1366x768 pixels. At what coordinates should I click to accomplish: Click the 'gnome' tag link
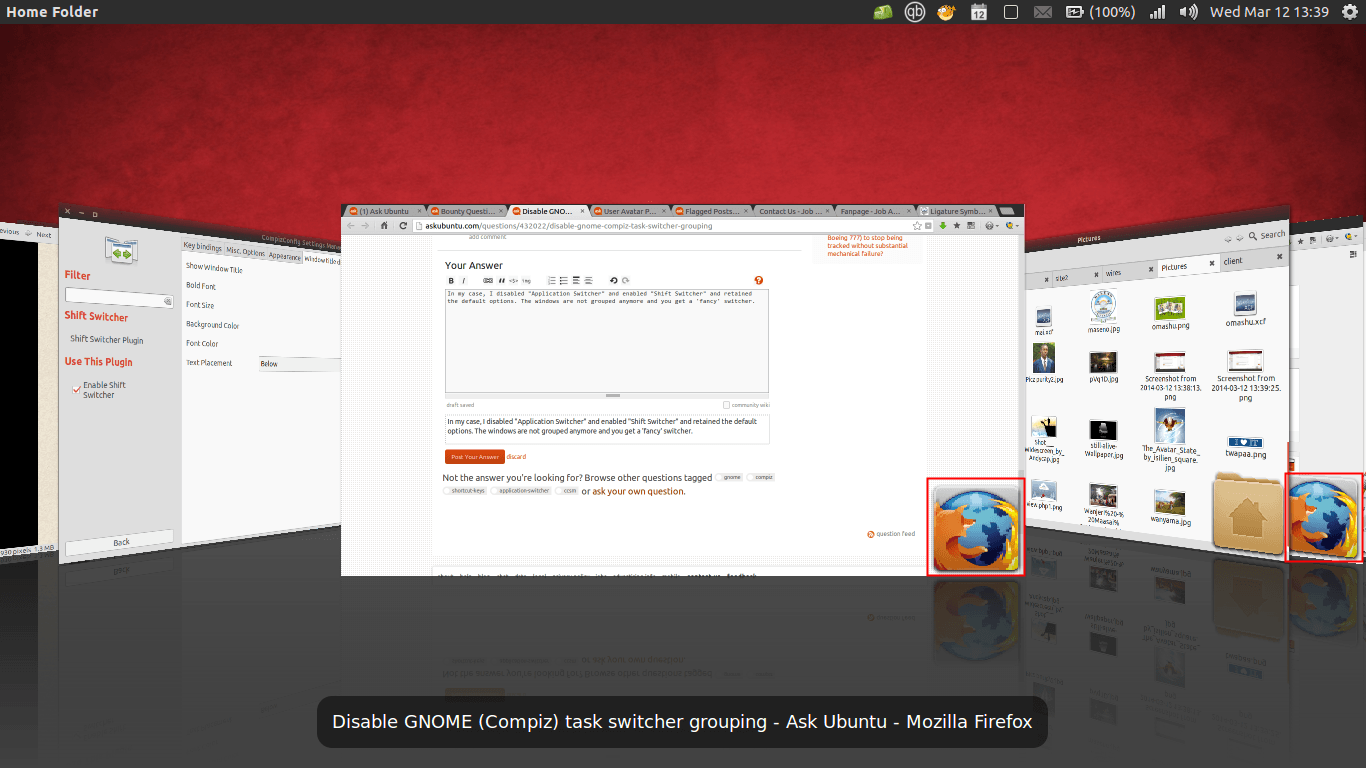[729, 477]
